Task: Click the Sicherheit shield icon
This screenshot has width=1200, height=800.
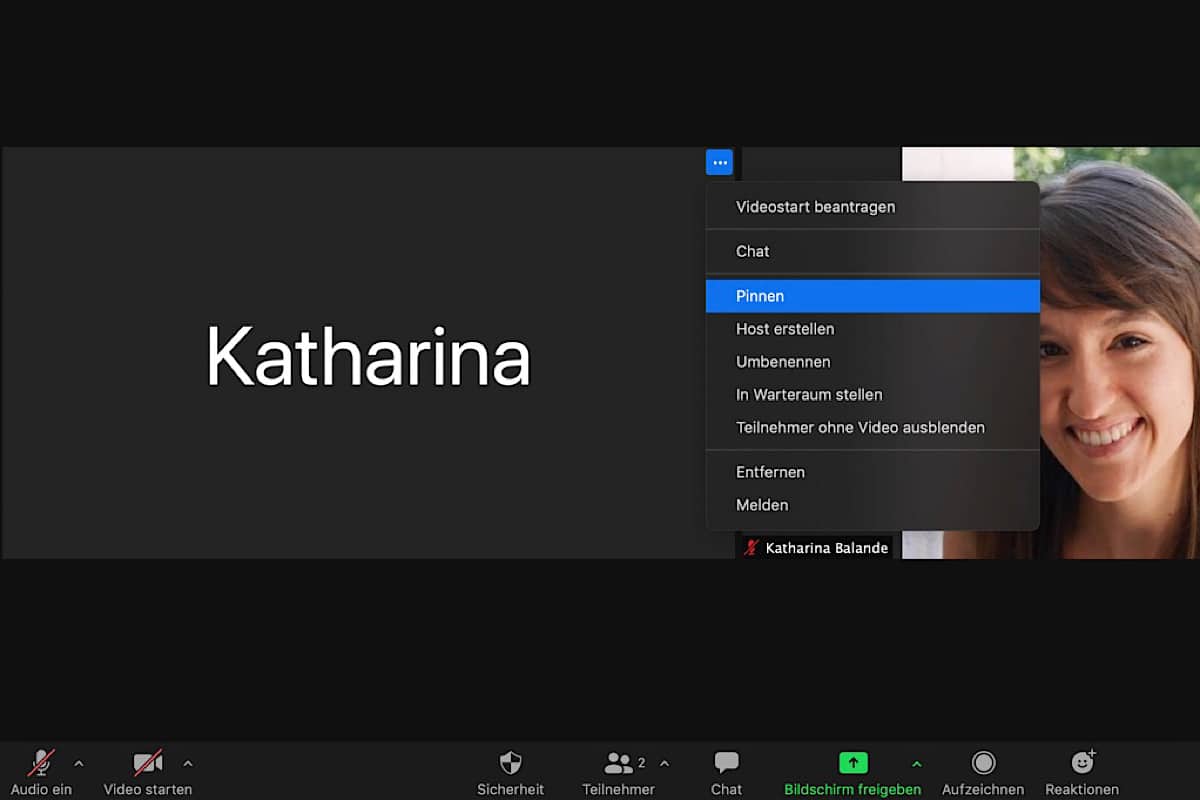Action: tap(510, 764)
